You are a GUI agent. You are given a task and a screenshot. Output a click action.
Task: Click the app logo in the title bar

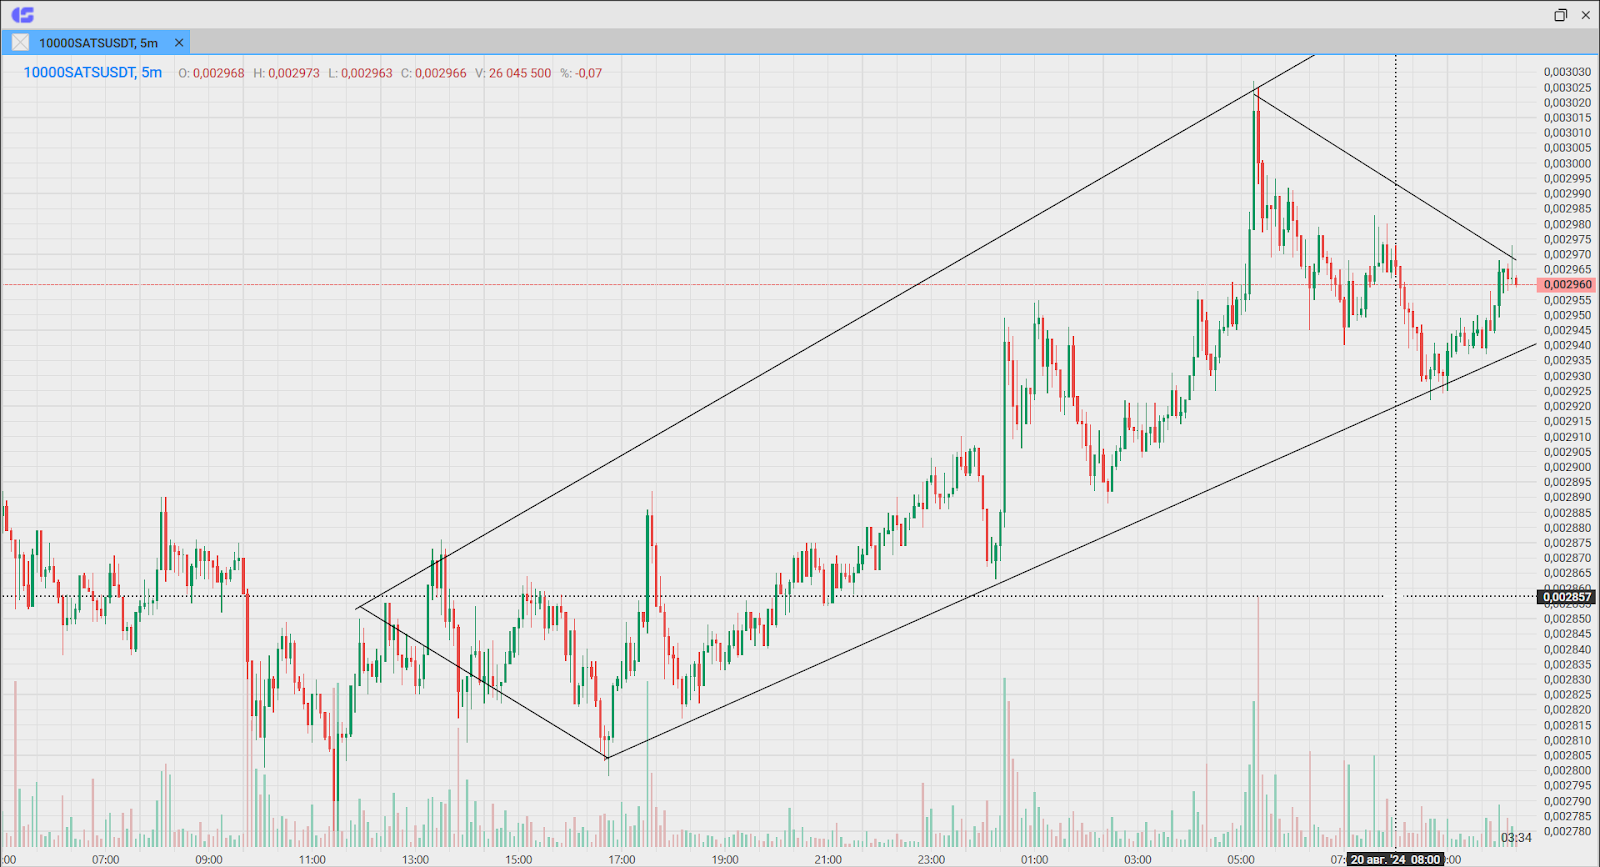[x=22, y=15]
